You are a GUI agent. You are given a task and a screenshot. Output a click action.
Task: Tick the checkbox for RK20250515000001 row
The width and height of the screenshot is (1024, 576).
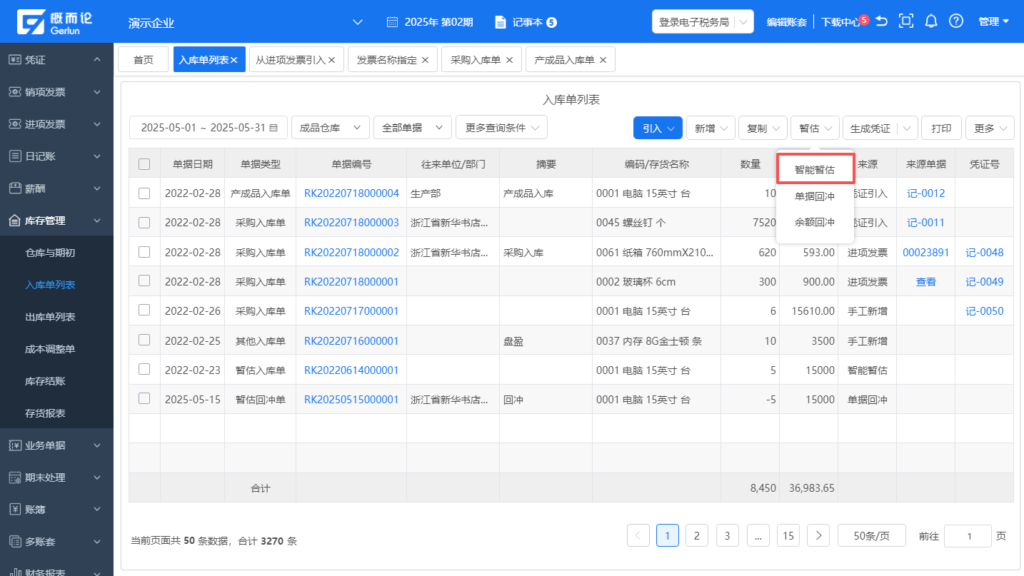pos(144,399)
